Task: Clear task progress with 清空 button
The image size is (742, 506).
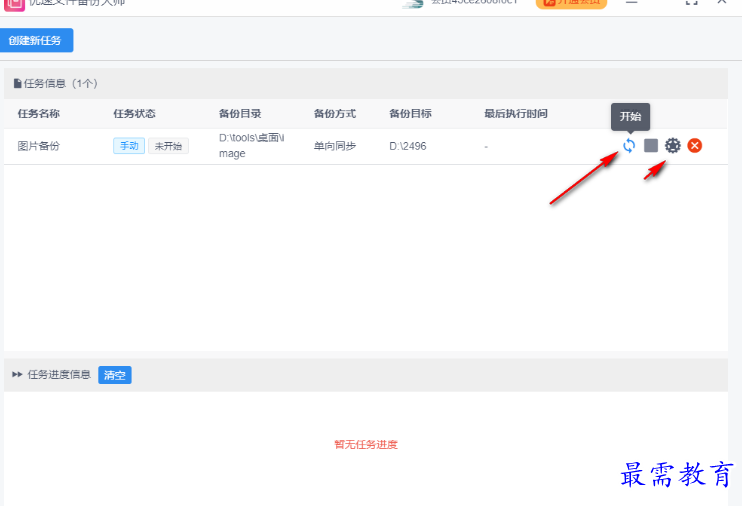Action: point(115,375)
